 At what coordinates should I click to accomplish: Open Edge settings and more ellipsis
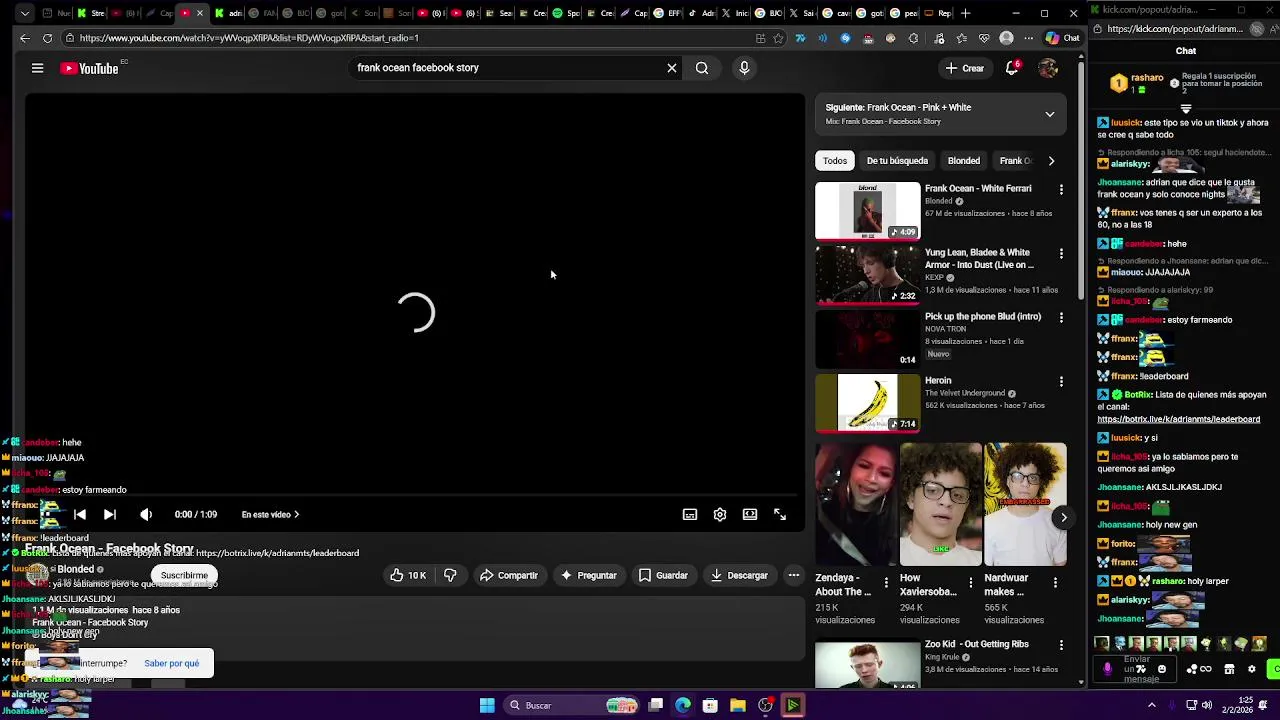(x=1028, y=38)
